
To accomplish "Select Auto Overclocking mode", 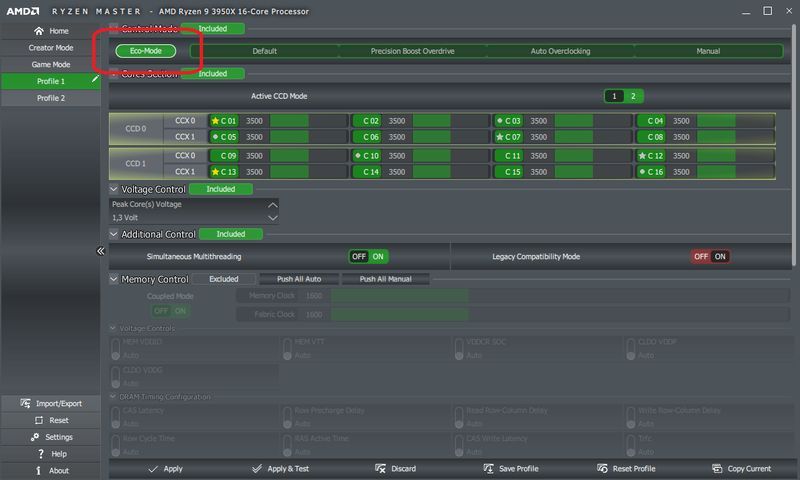I will point(560,51).
